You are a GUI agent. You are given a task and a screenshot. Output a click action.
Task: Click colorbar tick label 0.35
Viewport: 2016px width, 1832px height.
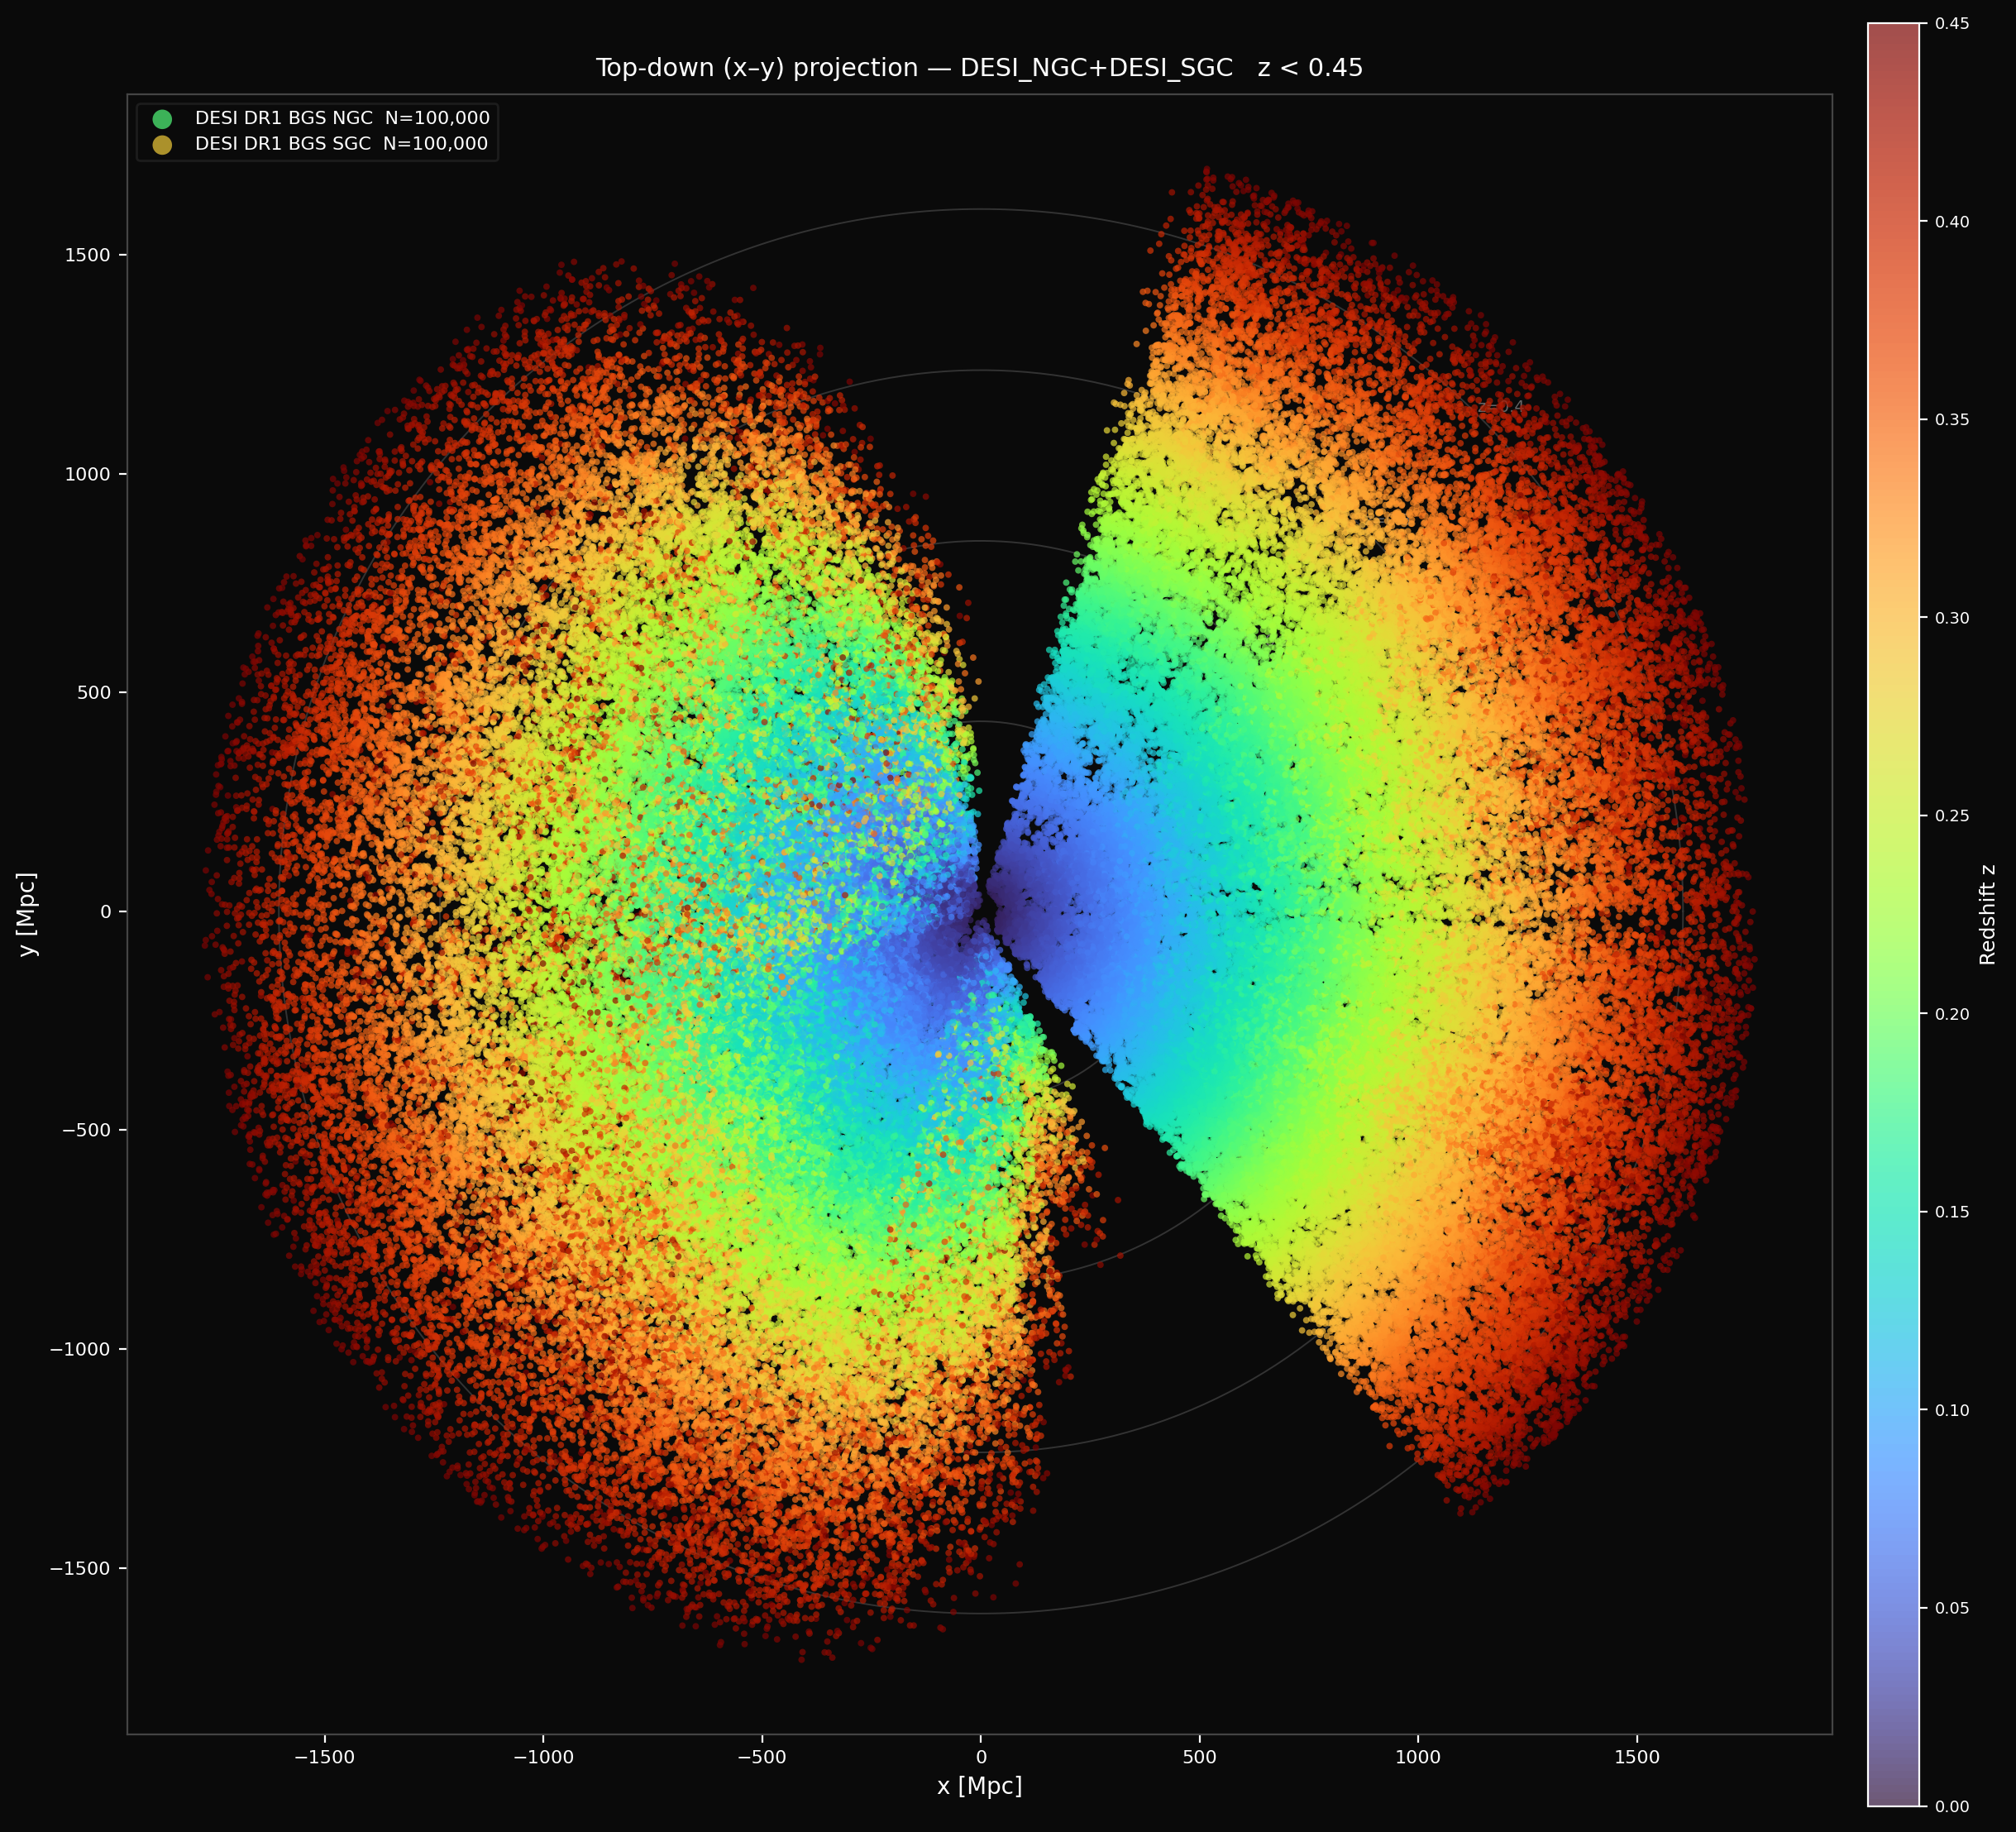coord(1951,420)
